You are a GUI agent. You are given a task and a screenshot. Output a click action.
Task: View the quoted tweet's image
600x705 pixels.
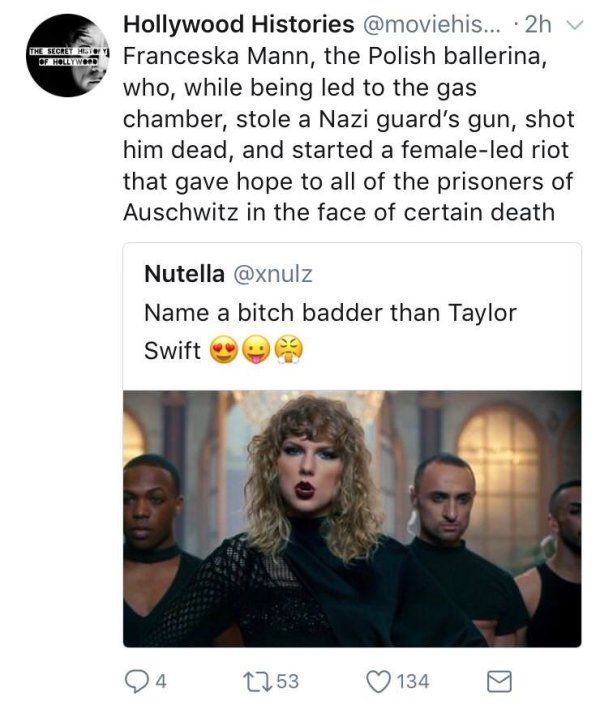tap(352, 518)
